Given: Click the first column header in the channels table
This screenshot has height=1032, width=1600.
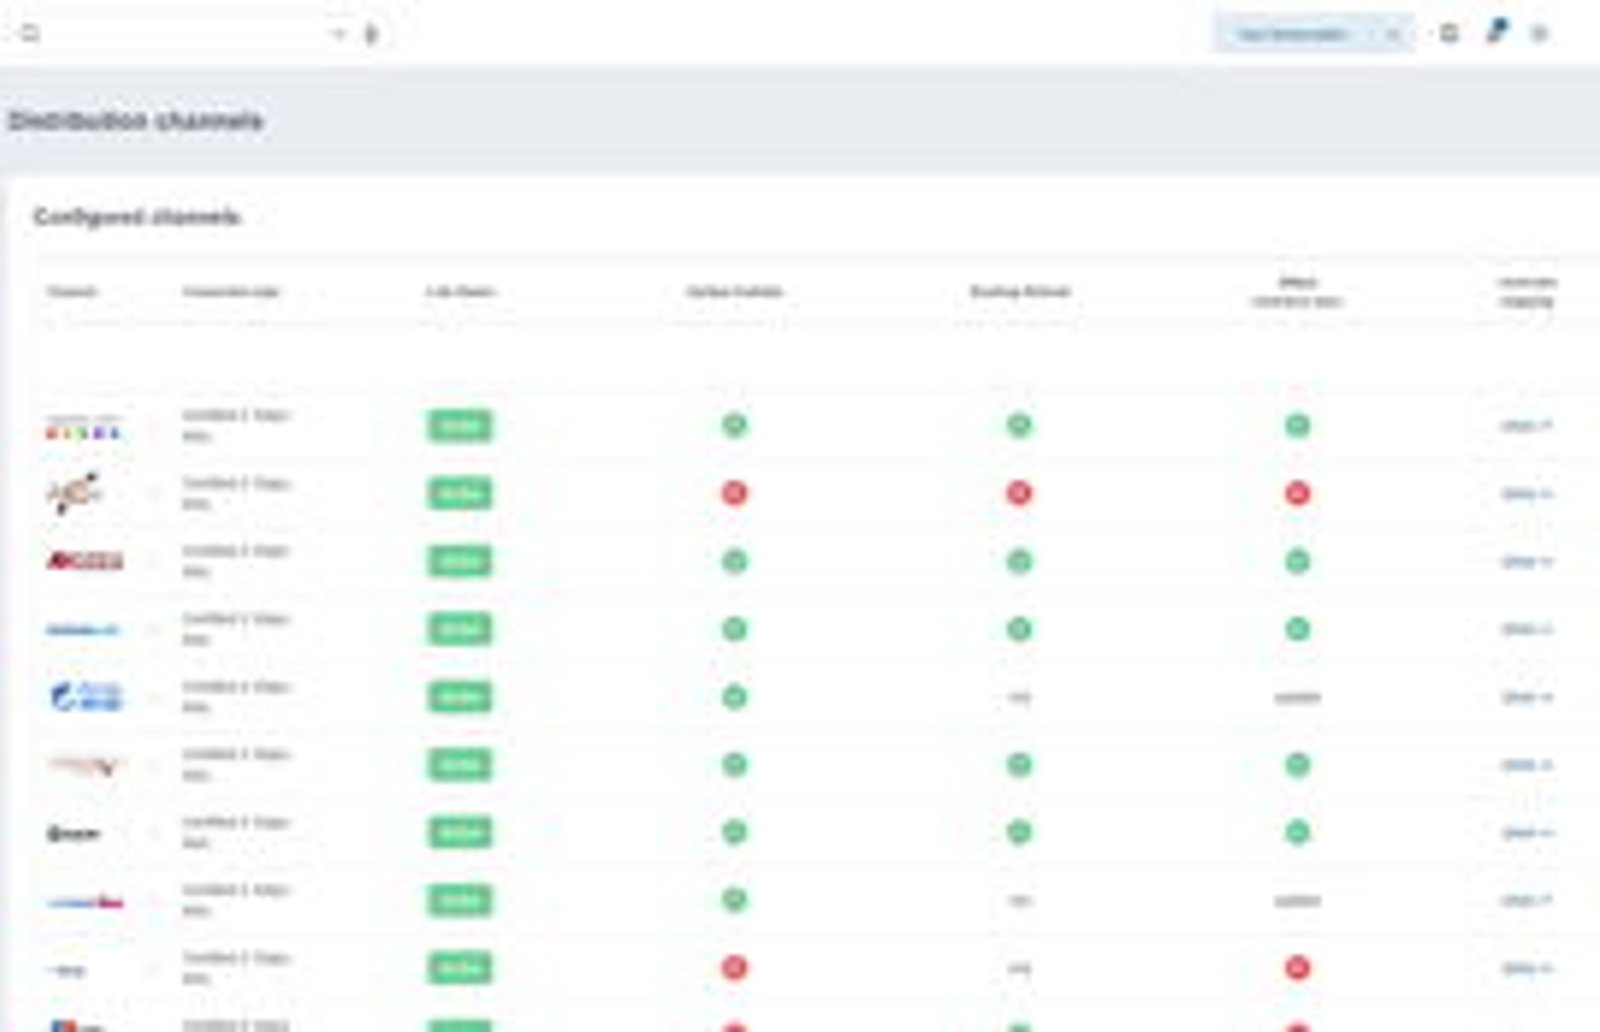Looking at the screenshot, I should tap(72, 292).
